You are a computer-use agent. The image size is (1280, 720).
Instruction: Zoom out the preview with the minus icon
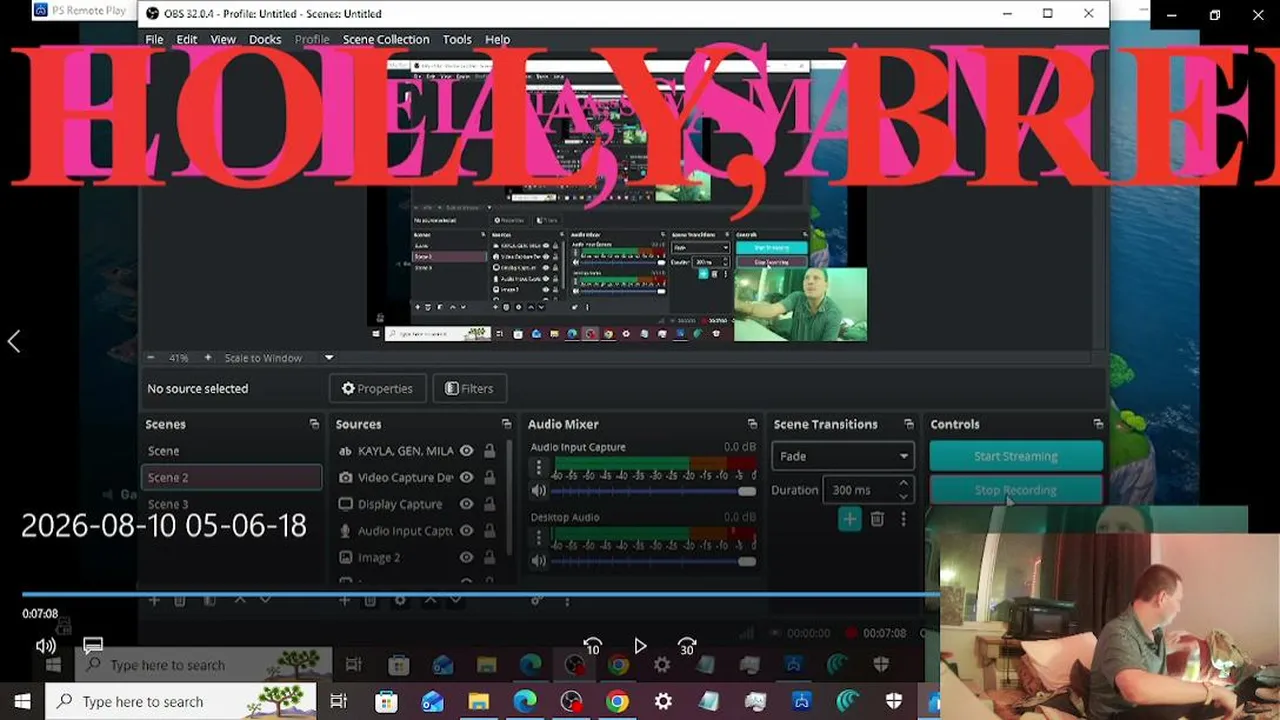click(x=151, y=357)
